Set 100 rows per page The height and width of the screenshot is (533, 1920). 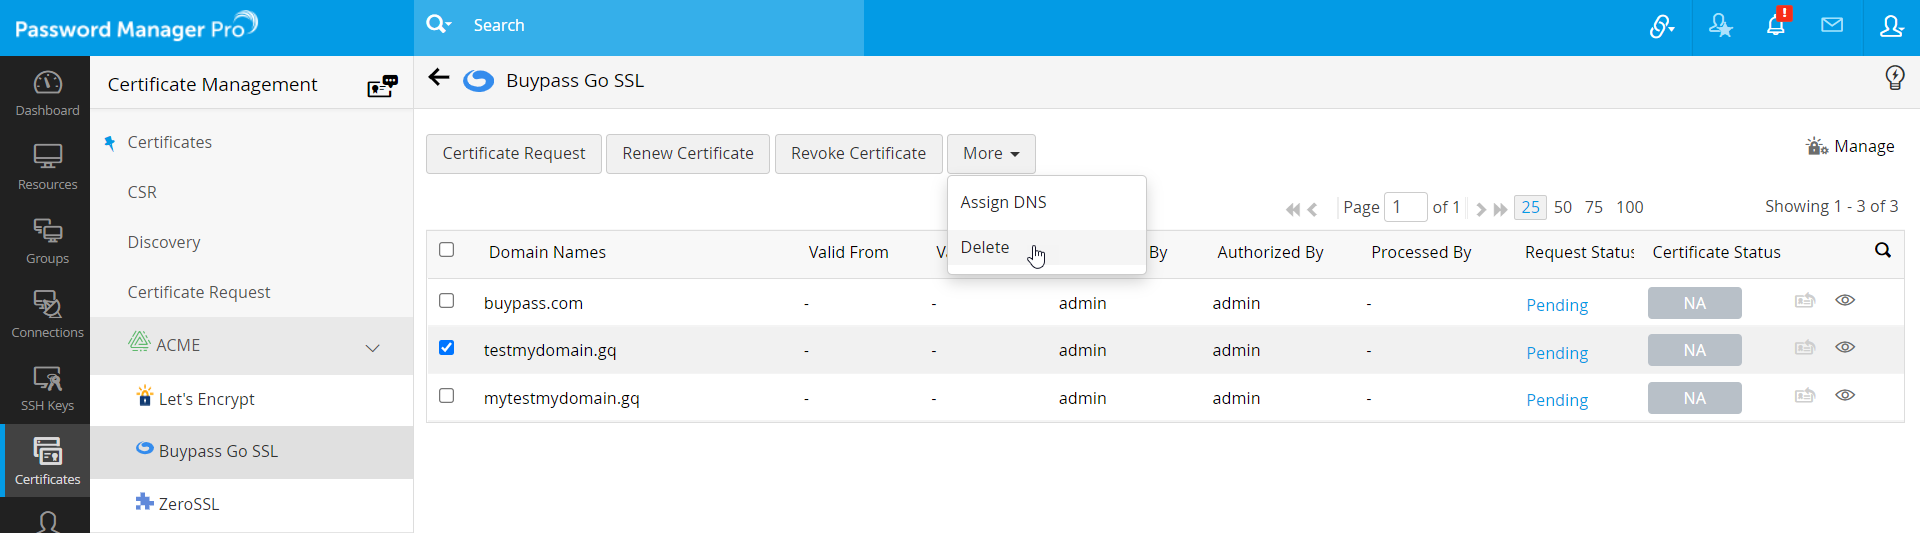1630,207
